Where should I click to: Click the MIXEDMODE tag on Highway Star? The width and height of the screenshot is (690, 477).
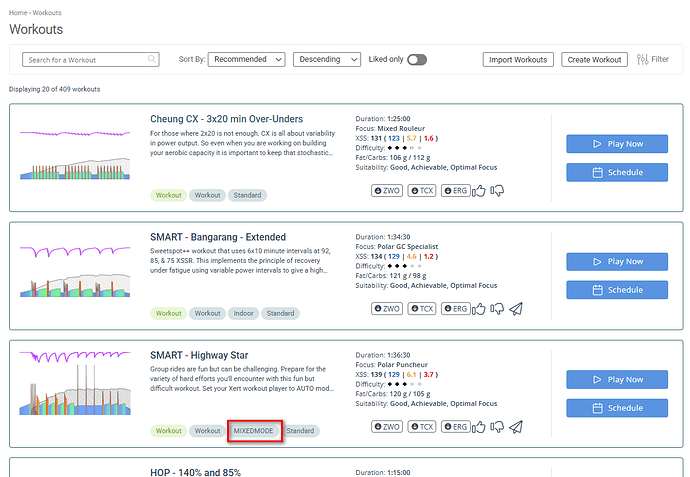click(253, 431)
